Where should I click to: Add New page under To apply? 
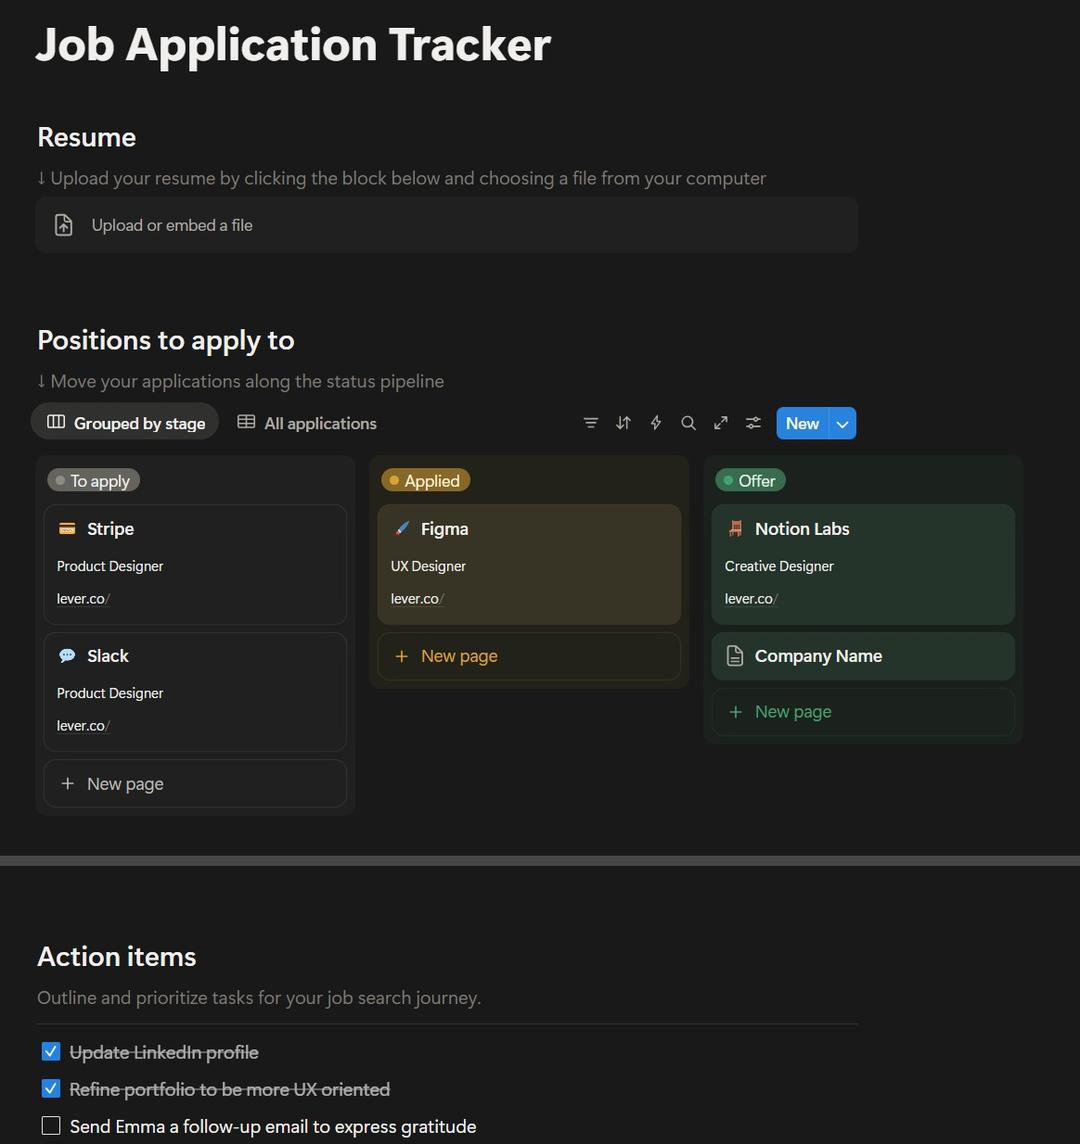click(x=195, y=784)
